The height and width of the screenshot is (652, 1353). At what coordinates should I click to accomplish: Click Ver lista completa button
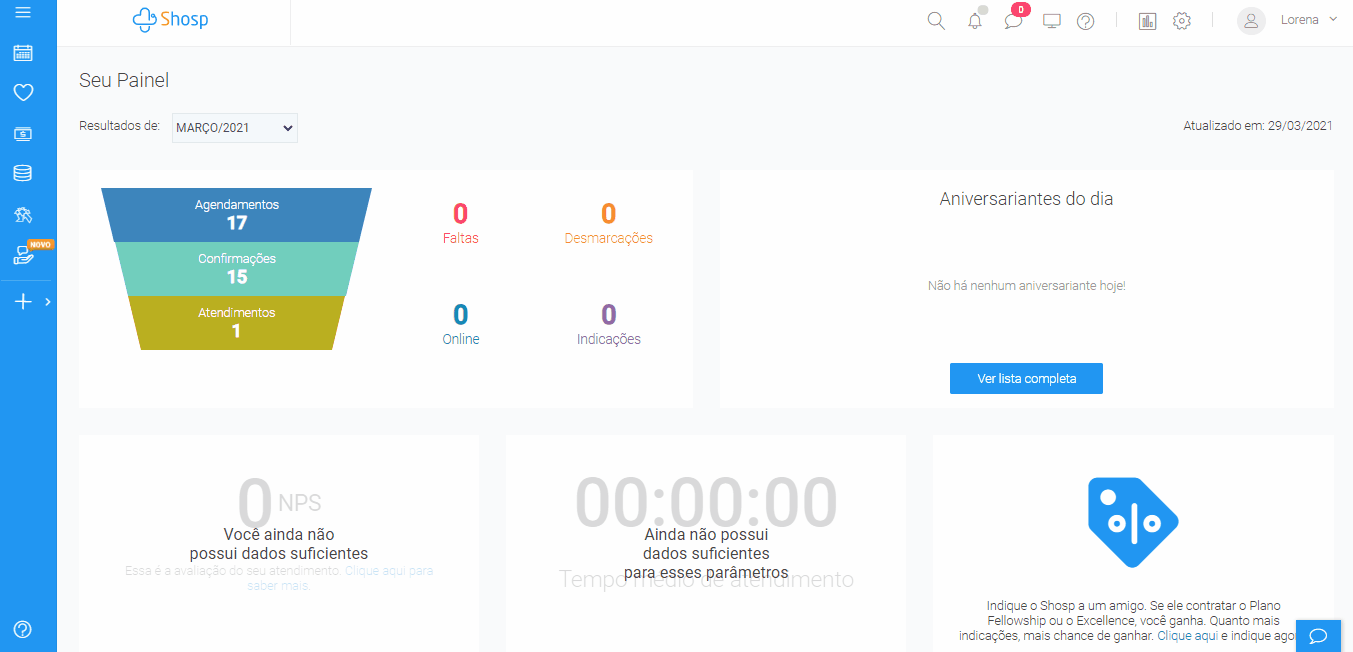coord(1026,379)
